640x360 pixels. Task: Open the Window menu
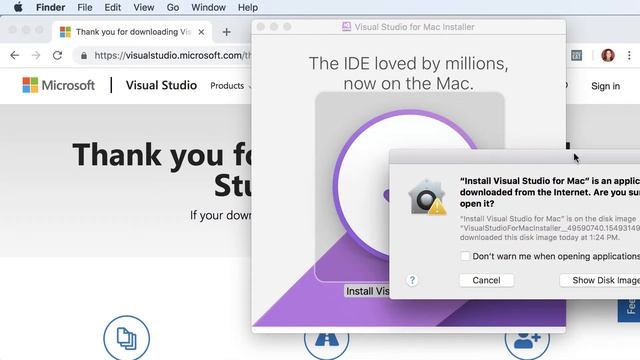208,7
